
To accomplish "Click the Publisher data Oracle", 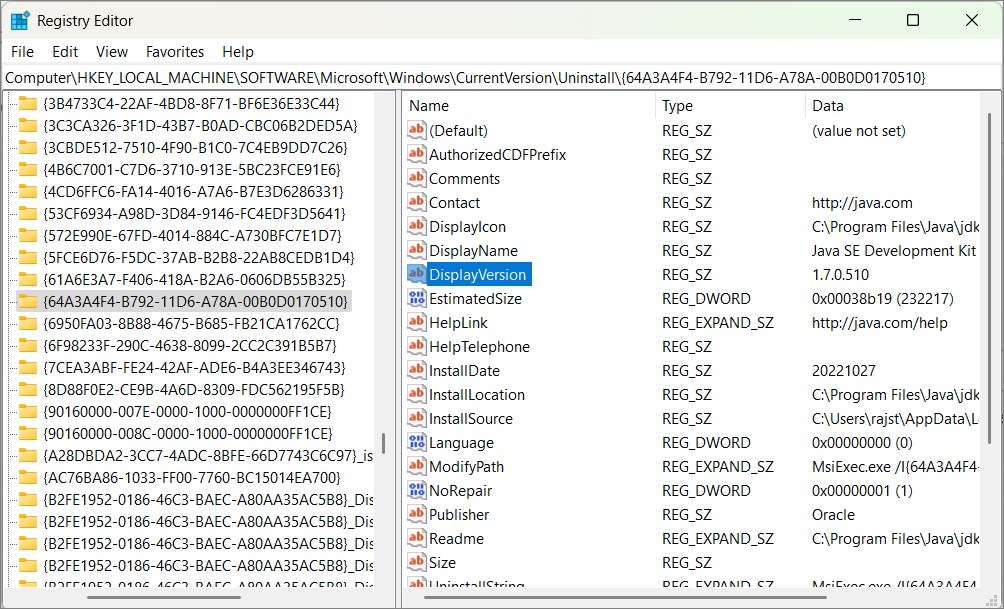I will point(833,515).
